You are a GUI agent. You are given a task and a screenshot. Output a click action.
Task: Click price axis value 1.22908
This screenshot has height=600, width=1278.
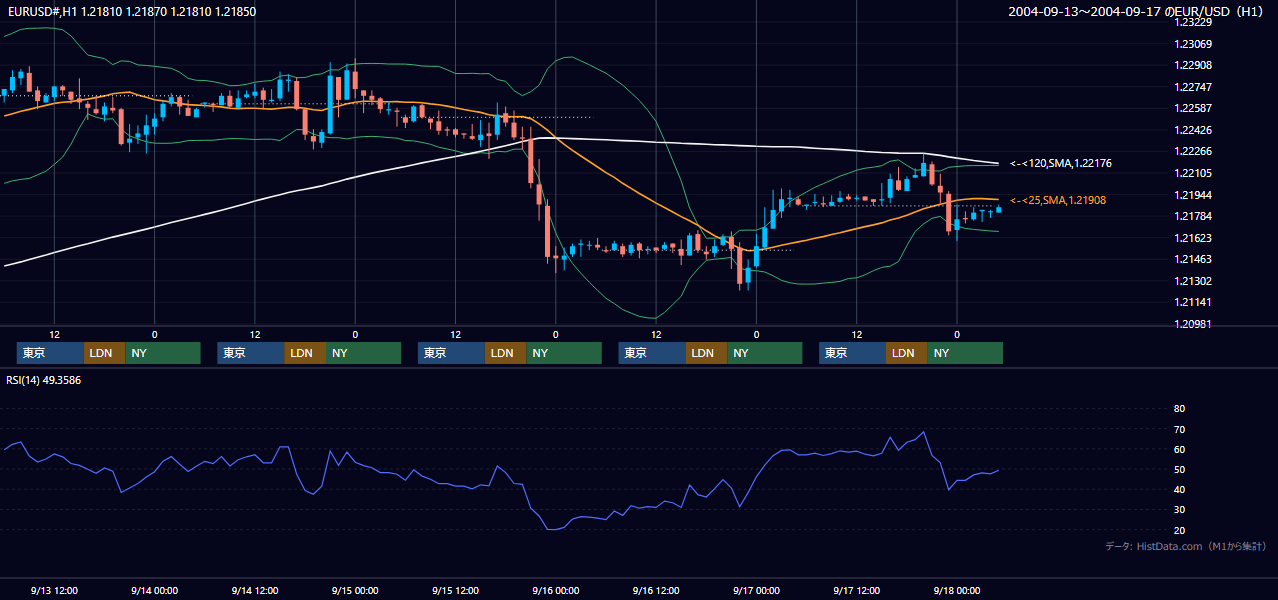pos(1193,65)
